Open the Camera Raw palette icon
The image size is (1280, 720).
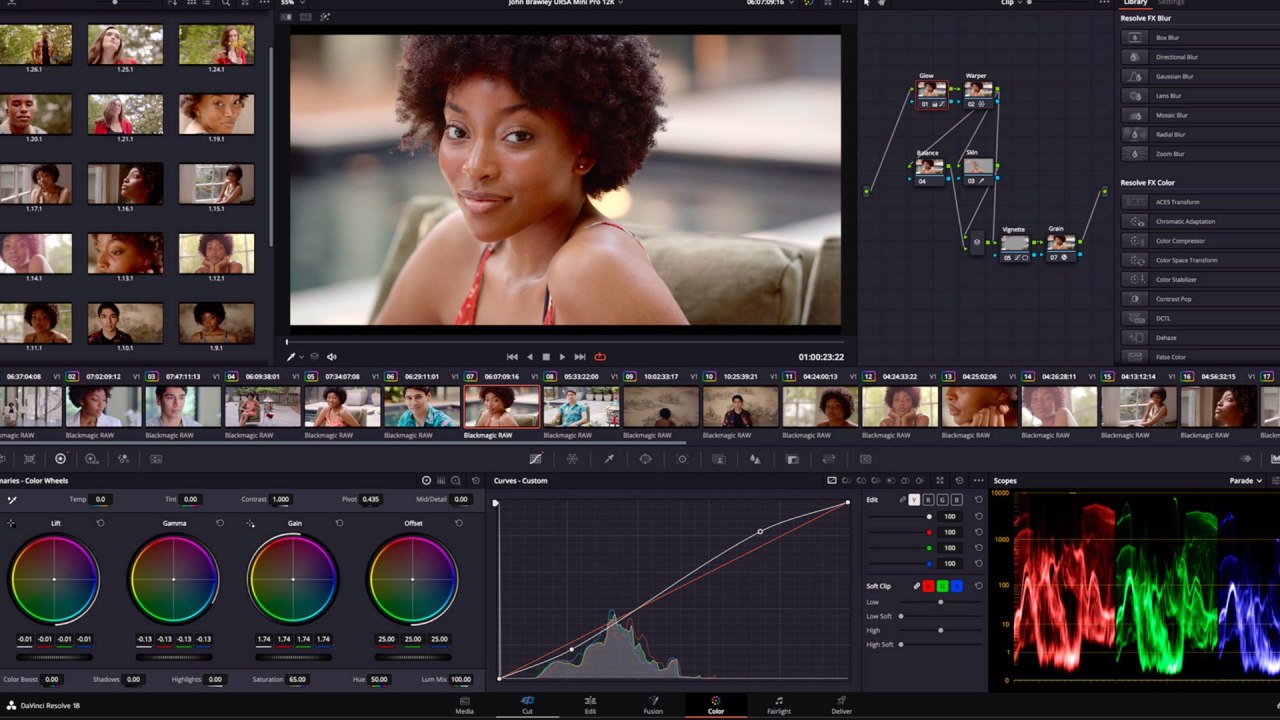pyautogui.click(x=3, y=459)
